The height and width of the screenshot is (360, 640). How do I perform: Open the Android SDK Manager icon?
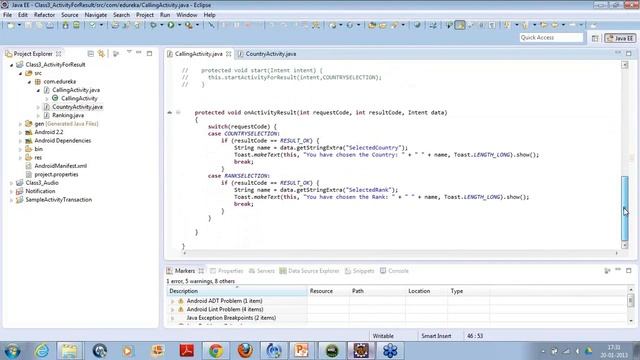coord(65,25)
